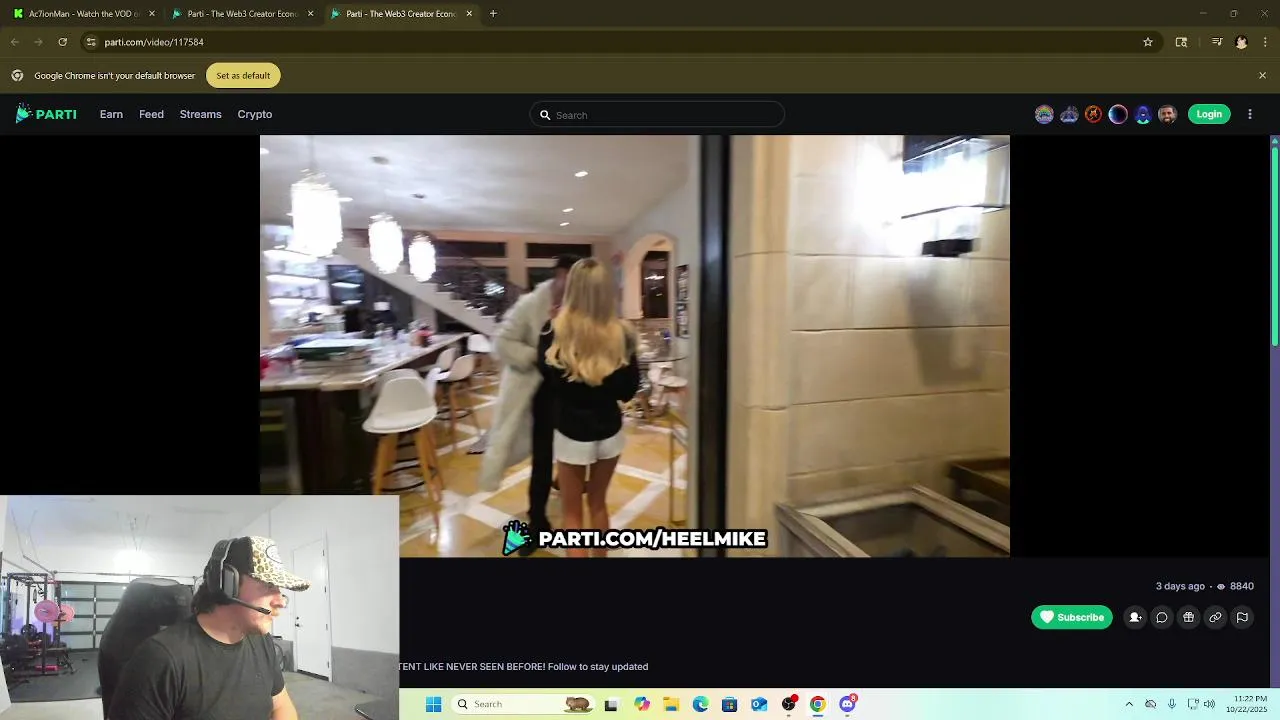
Task: Launch Copilot from taskbar
Action: point(642,704)
